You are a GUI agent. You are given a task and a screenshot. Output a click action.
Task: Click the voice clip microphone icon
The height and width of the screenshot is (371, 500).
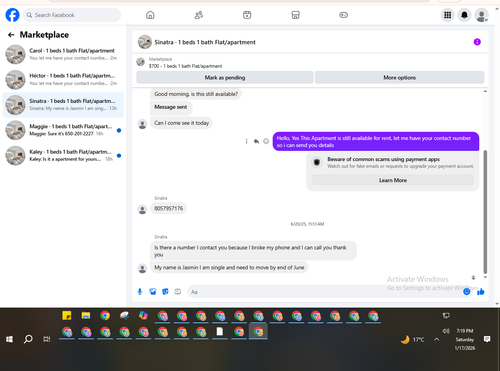click(x=140, y=292)
